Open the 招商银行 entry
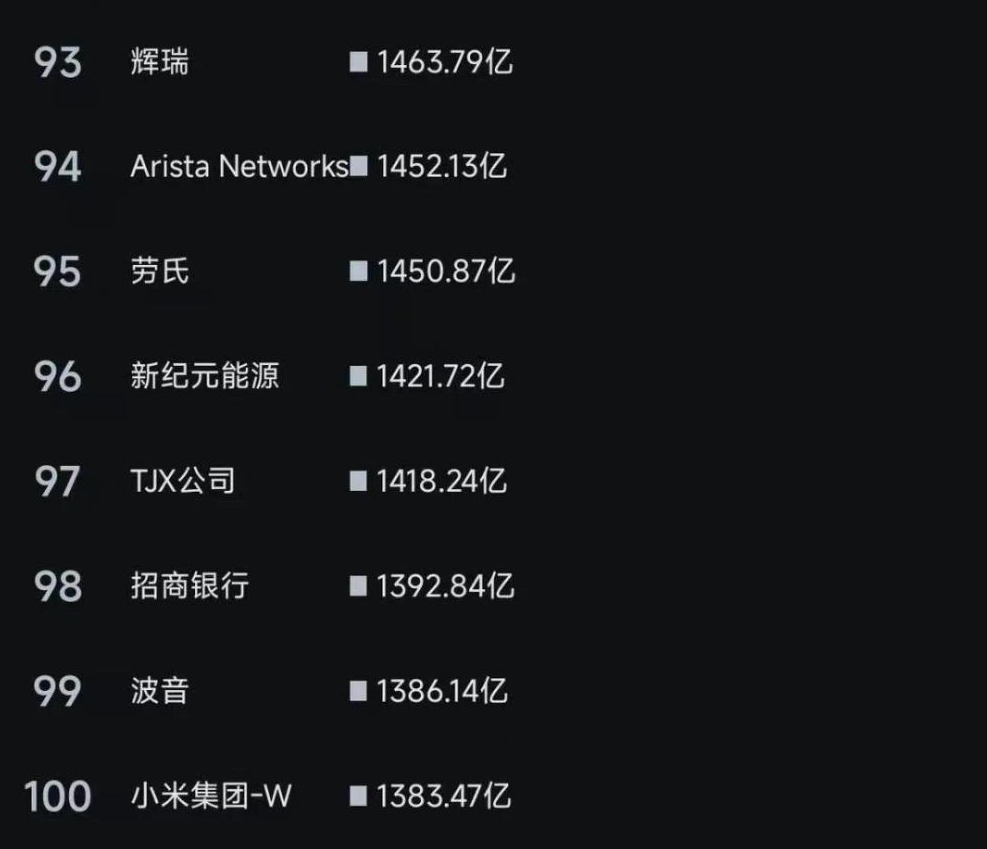Viewport: 987px width, 849px height. [x=189, y=586]
